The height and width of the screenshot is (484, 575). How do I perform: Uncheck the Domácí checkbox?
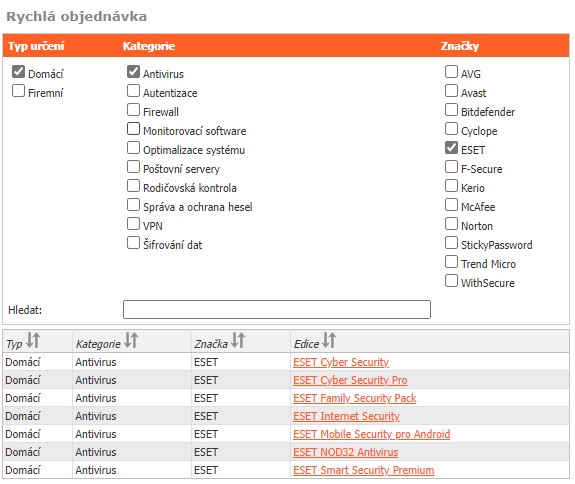18,72
